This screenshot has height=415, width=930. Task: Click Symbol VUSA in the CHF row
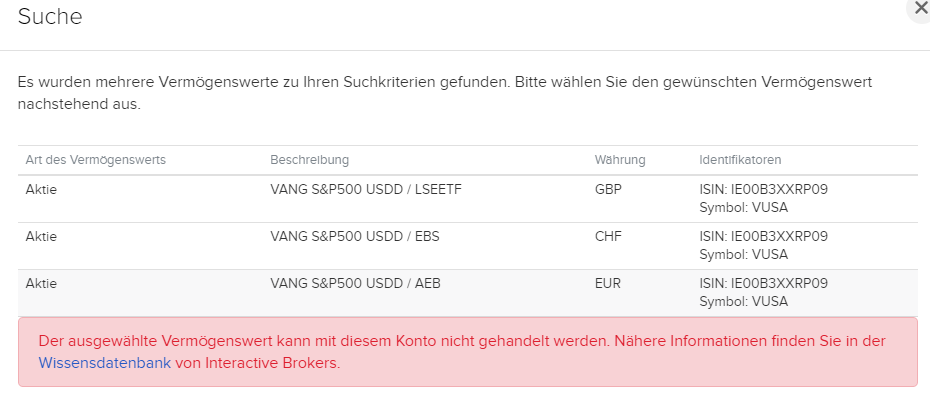pyautogui.click(x=744, y=254)
